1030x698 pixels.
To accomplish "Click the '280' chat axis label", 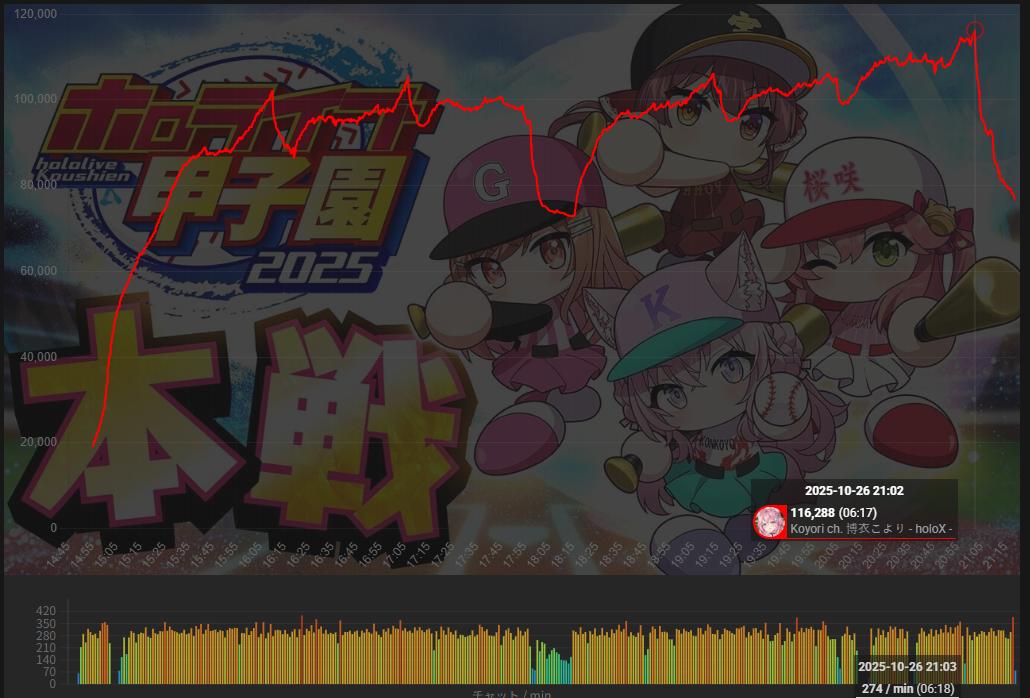I will pyautogui.click(x=46, y=636).
